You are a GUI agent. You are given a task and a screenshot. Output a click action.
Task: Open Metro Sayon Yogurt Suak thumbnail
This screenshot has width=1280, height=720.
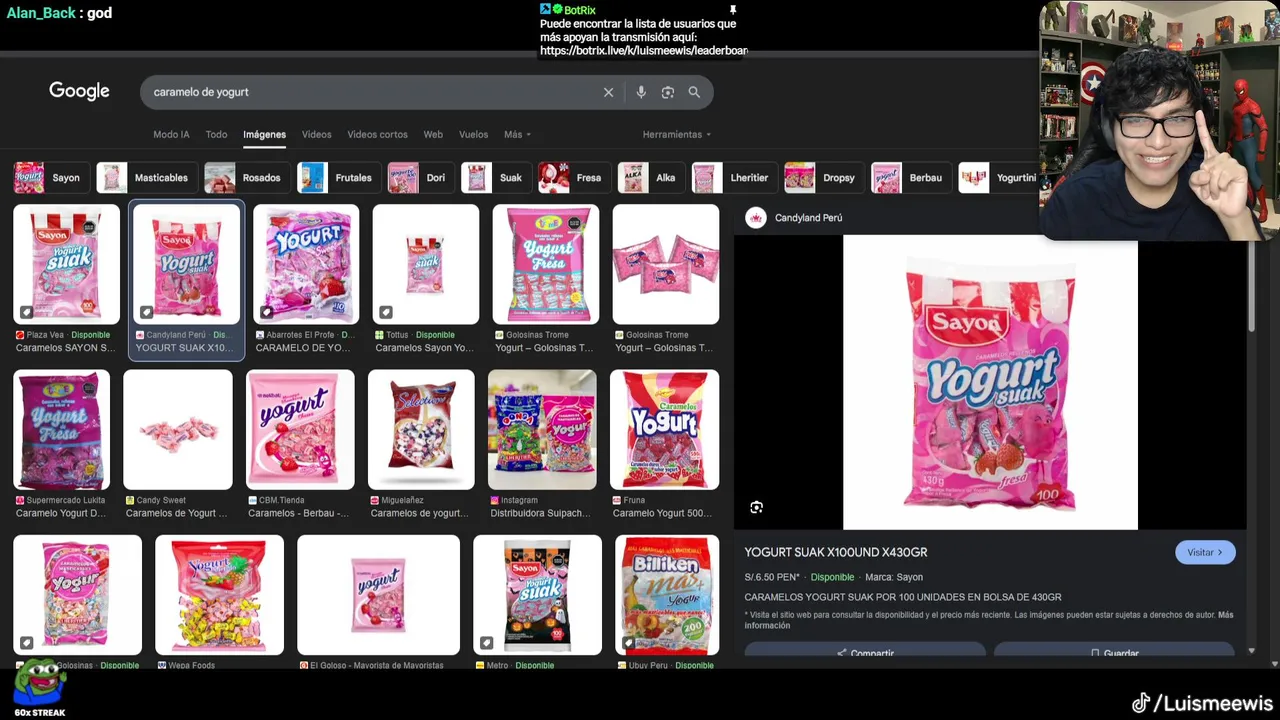point(537,594)
